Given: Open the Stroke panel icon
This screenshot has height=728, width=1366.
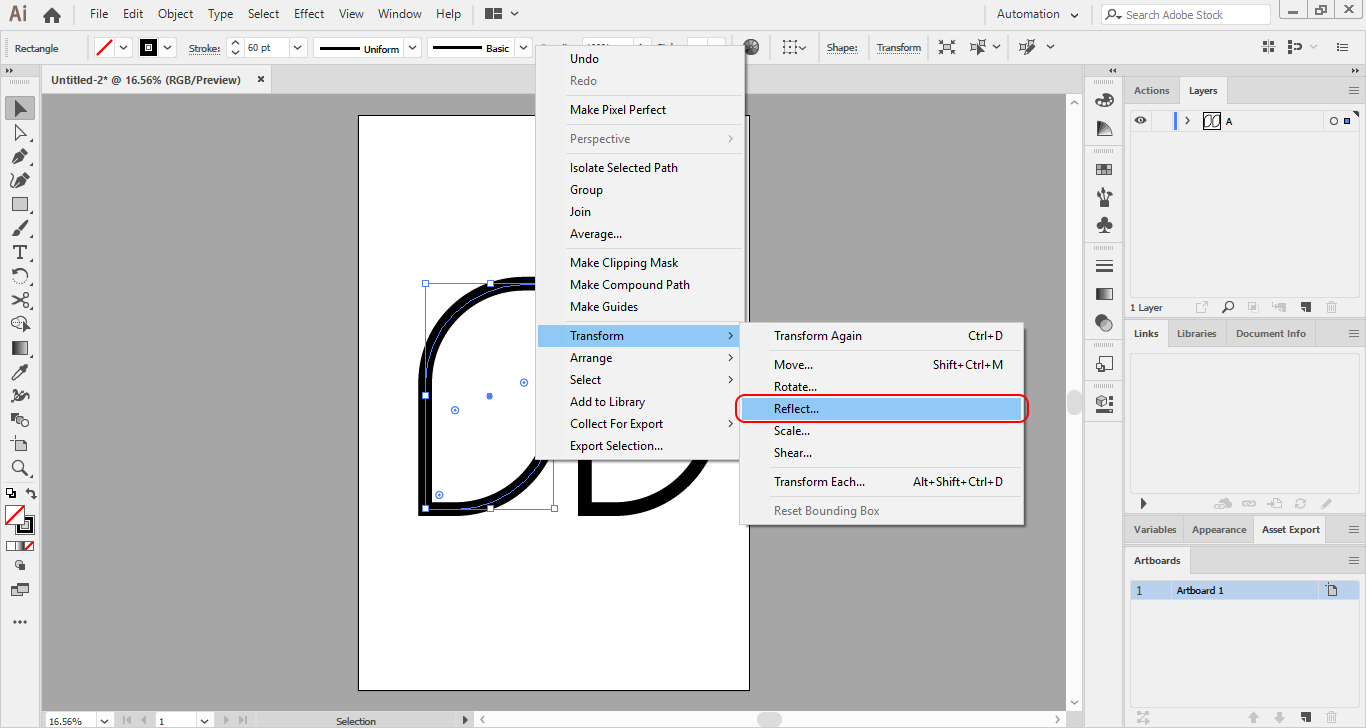Looking at the screenshot, I should [x=1104, y=266].
